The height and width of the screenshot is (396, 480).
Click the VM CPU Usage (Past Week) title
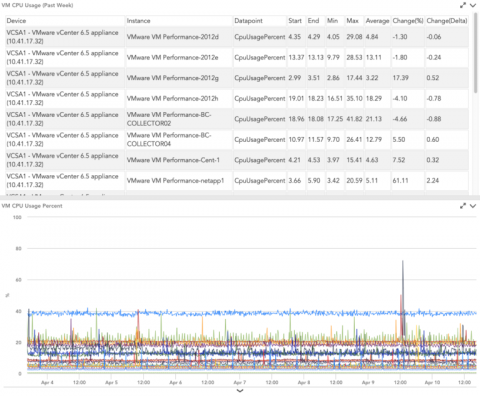coord(37,5)
